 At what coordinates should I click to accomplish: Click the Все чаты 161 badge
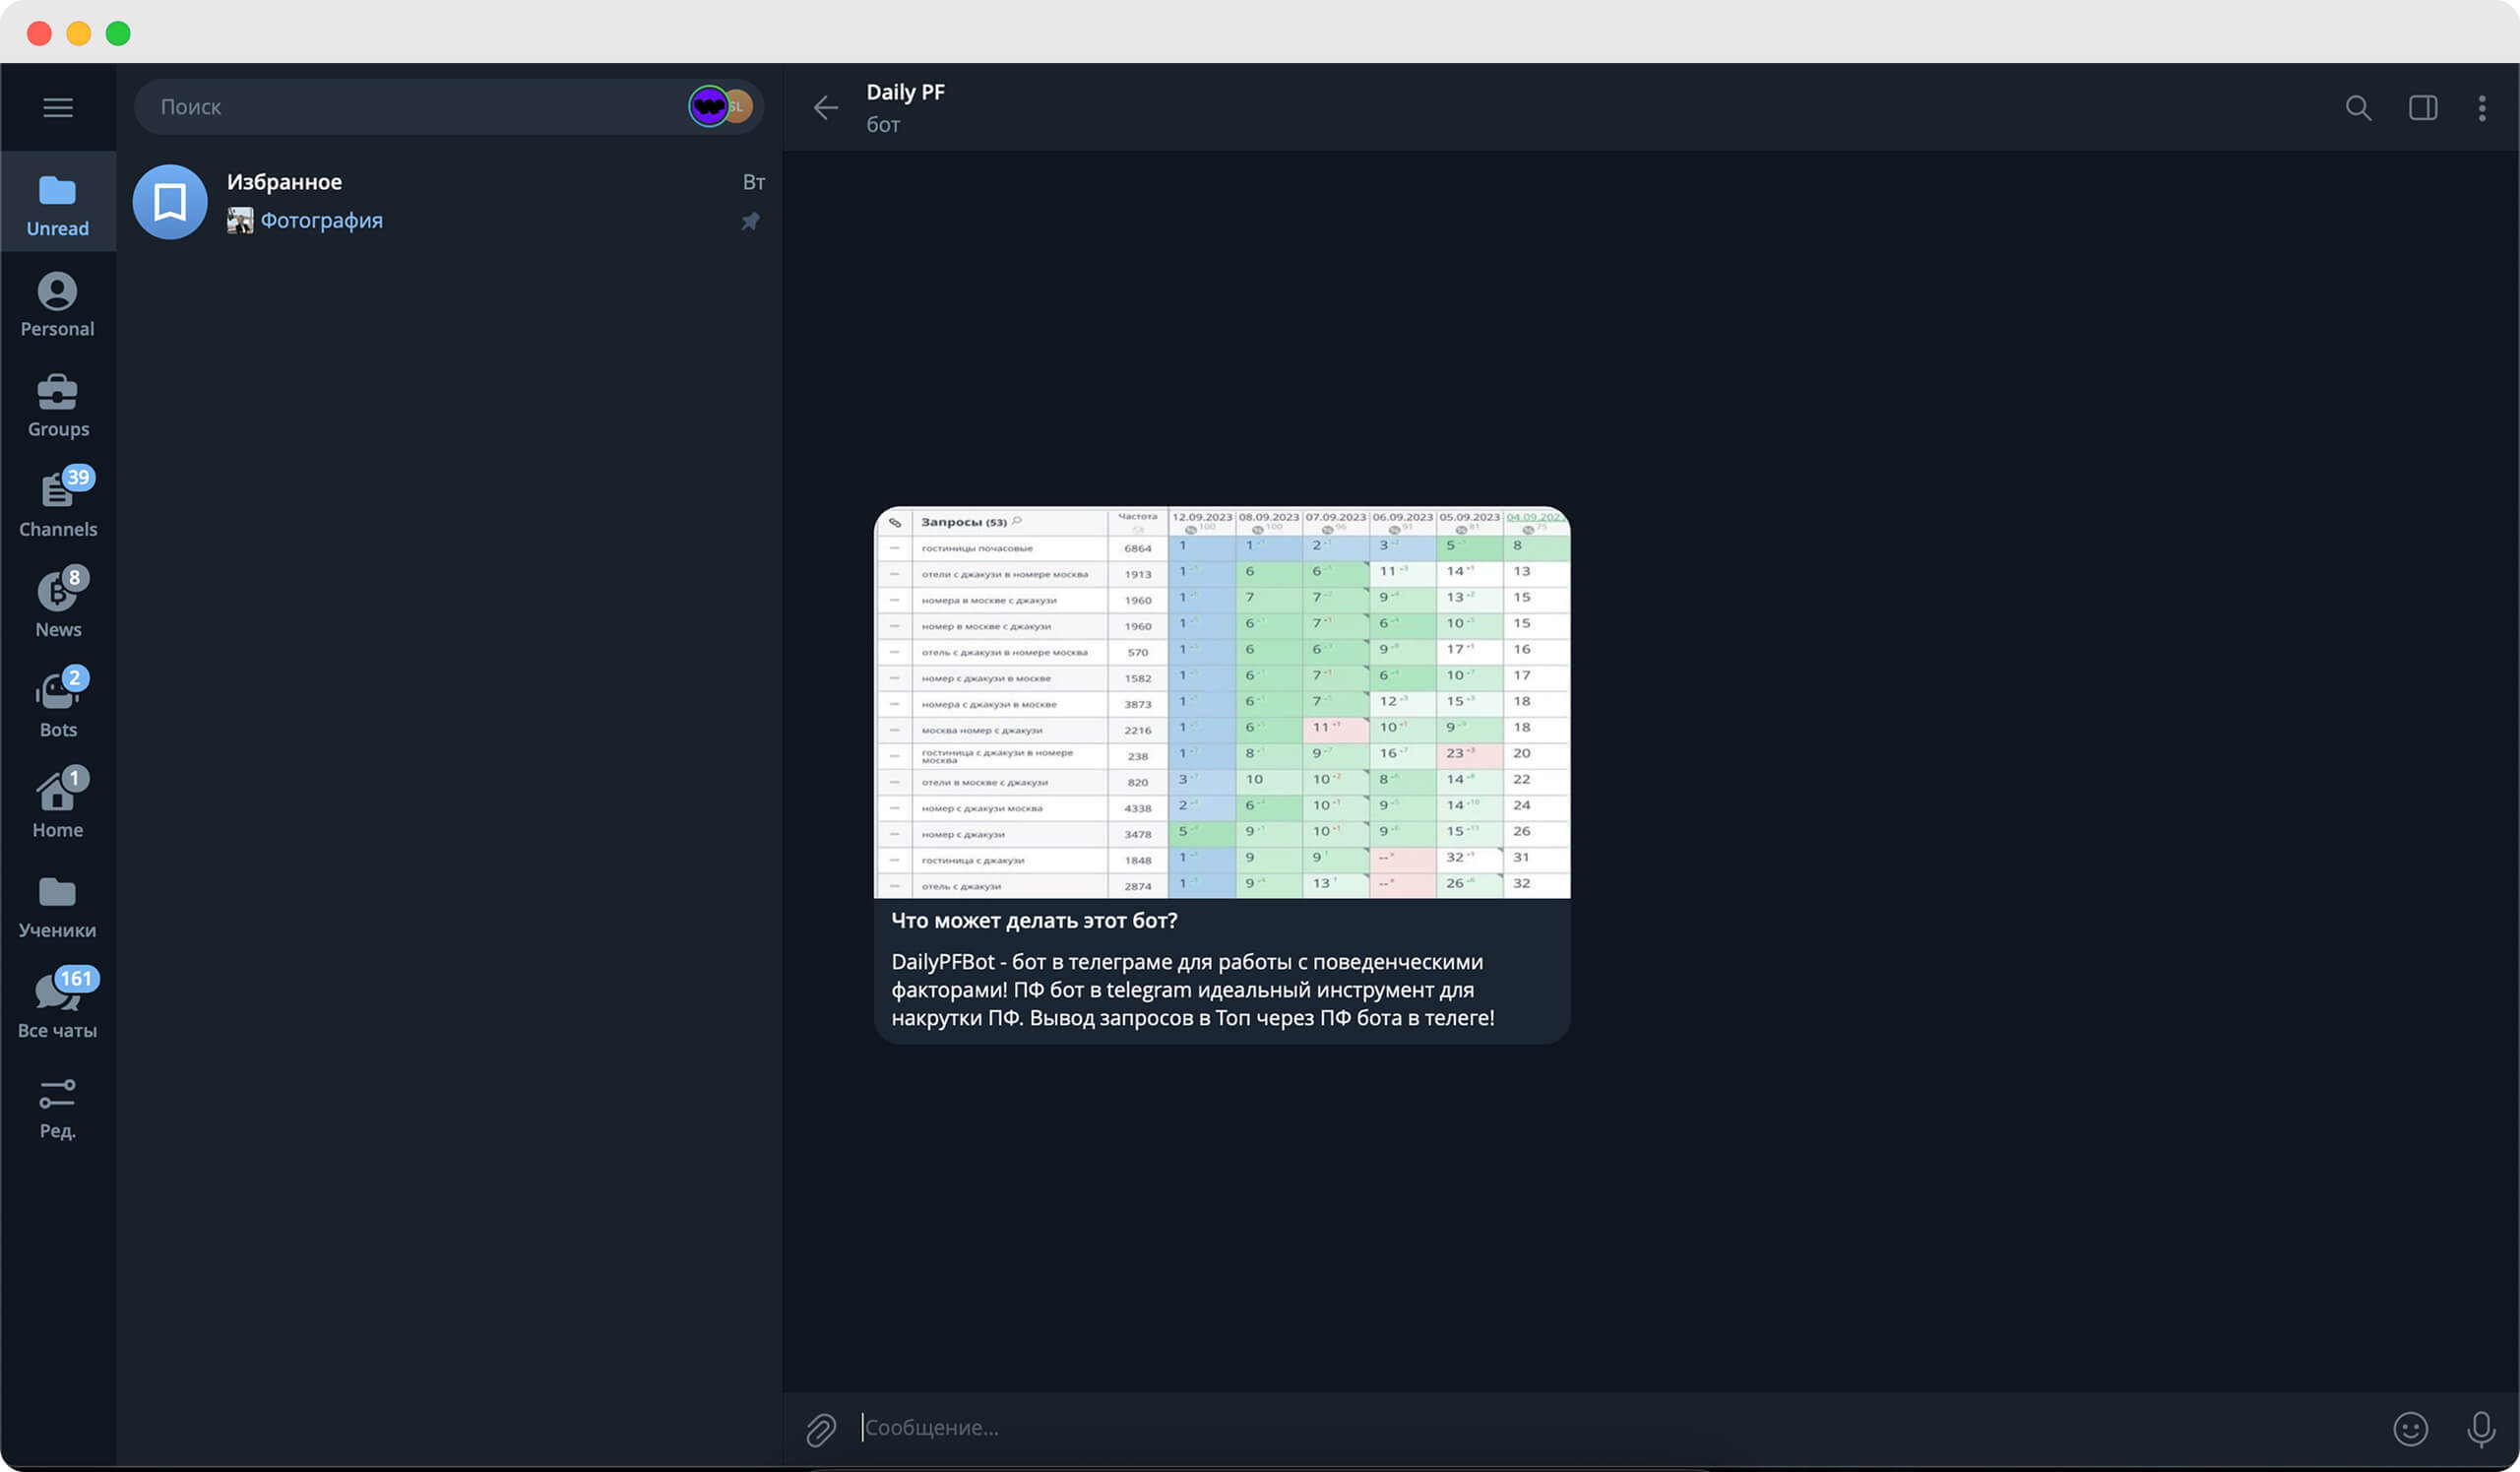(76, 978)
